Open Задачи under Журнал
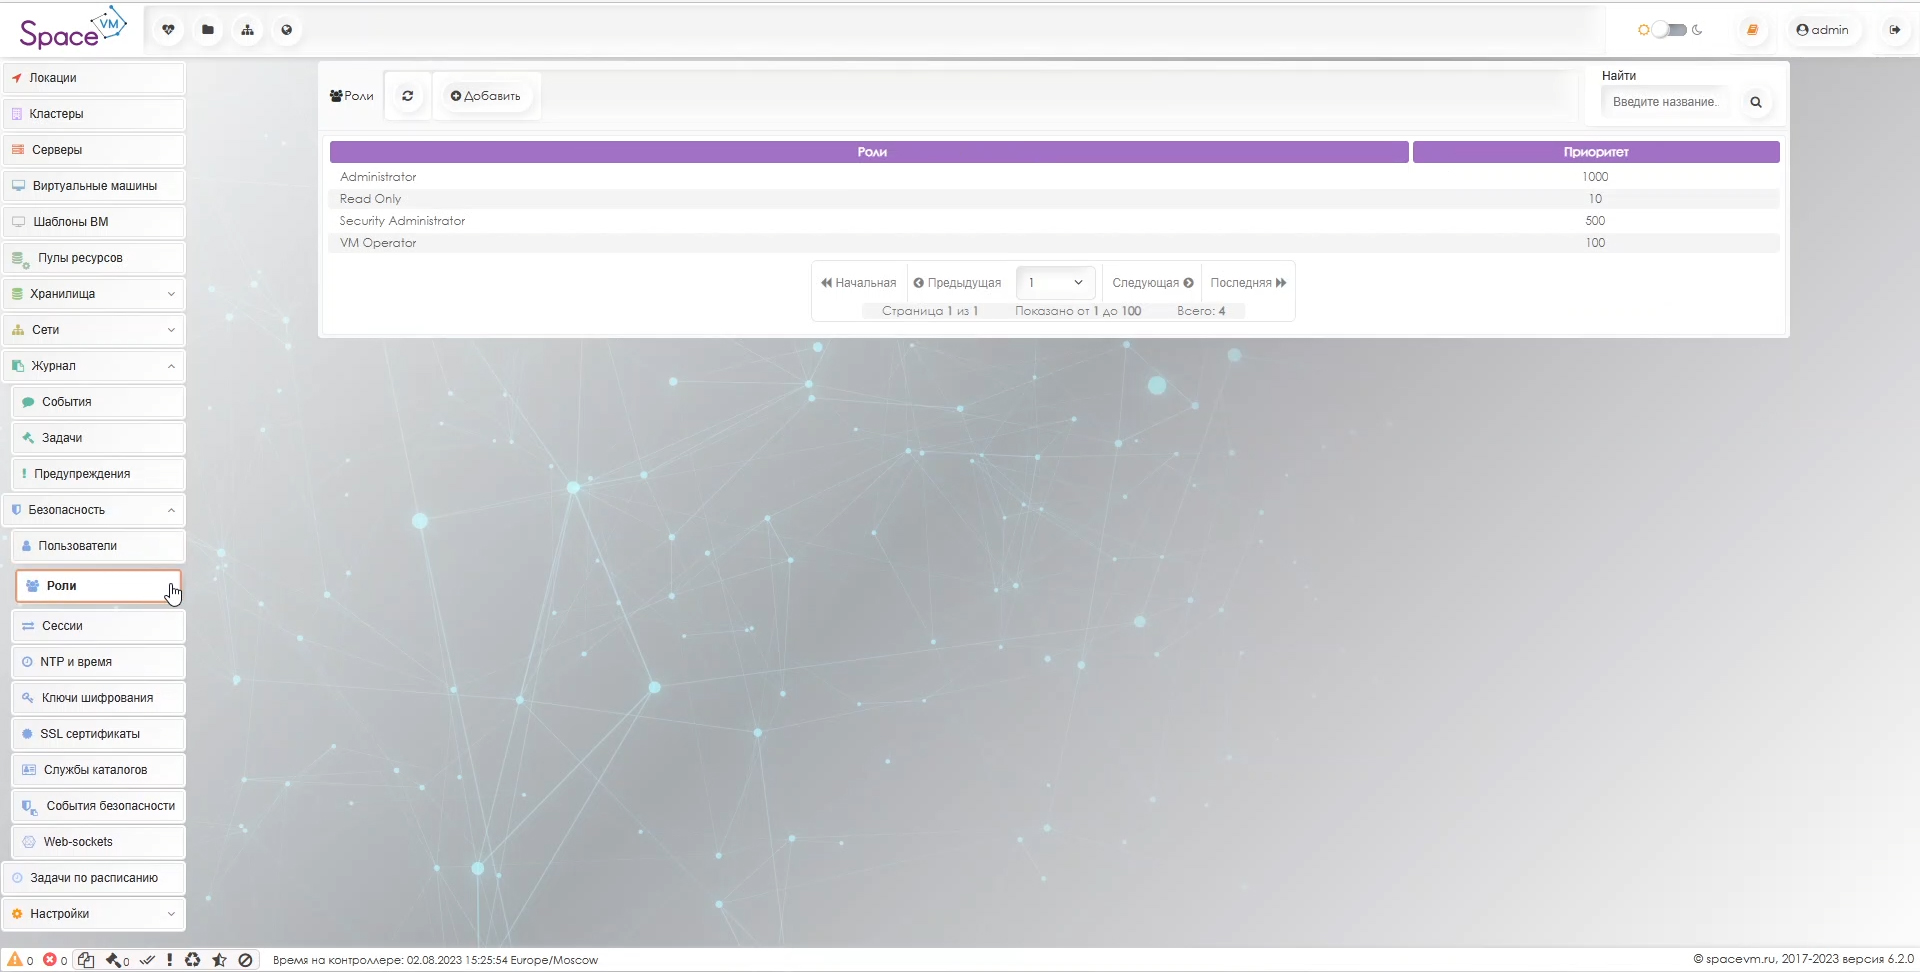Screen dimensions: 1920x972 (x=98, y=438)
